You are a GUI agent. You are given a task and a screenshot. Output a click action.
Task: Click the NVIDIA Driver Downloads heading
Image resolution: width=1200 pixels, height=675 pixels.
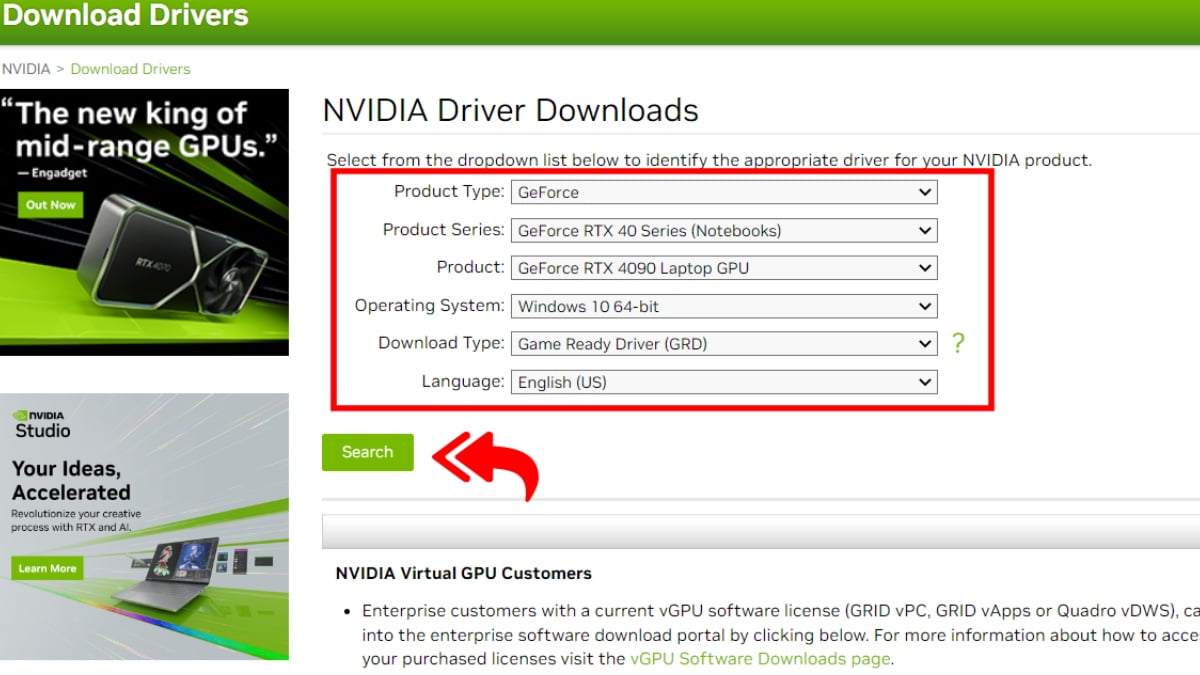[510, 110]
